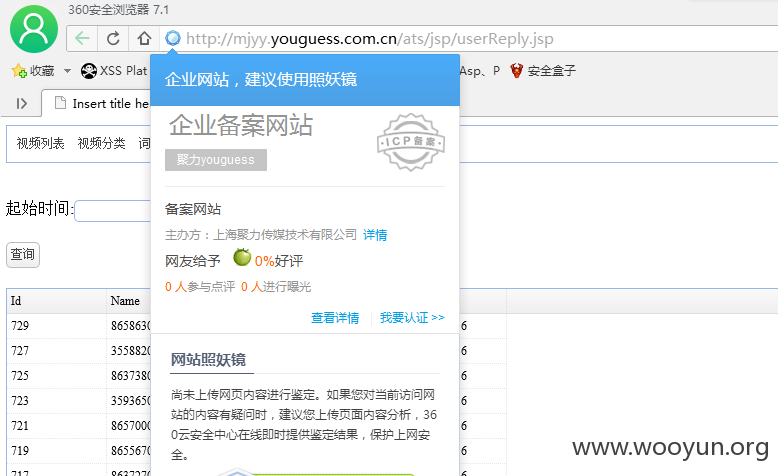778x476 pixels.
Task: Select the Id column header
Action: pyautogui.click(x=57, y=301)
